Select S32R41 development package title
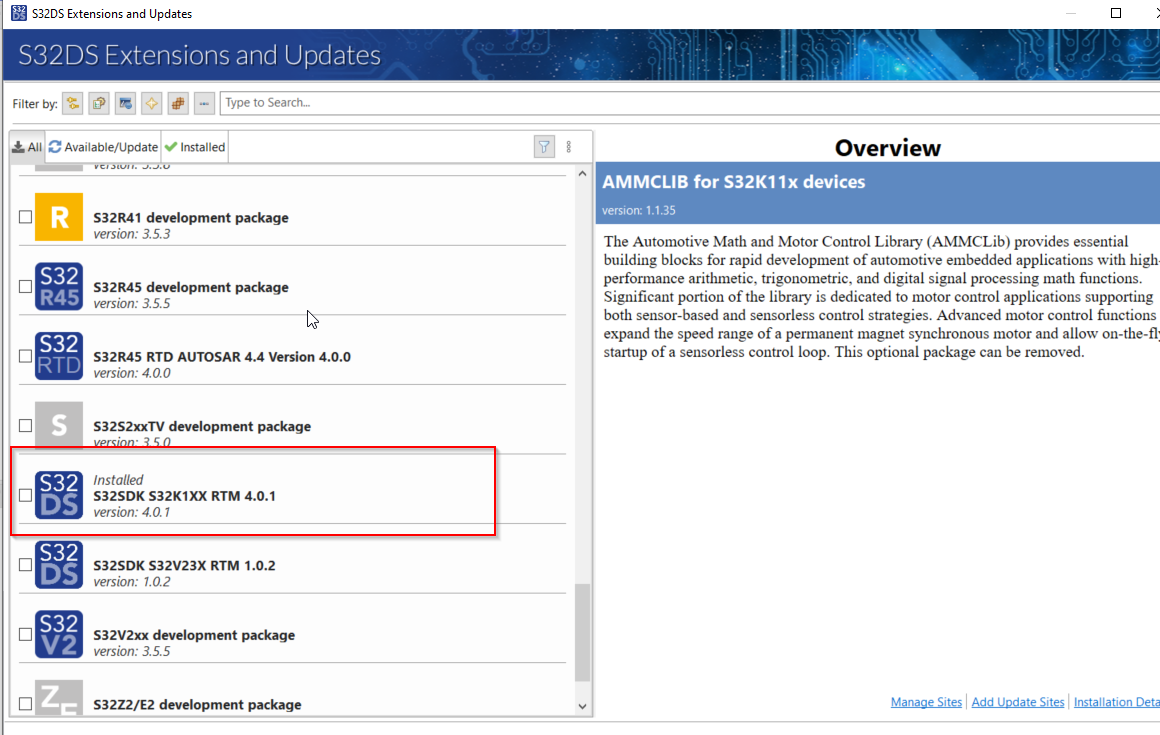 pos(191,217)
